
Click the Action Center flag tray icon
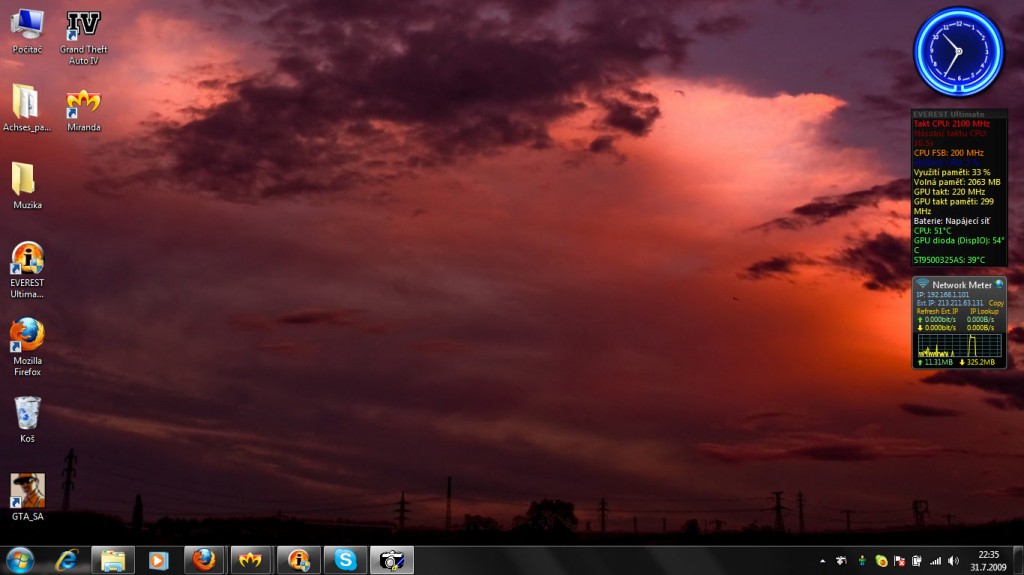(899, 561)
